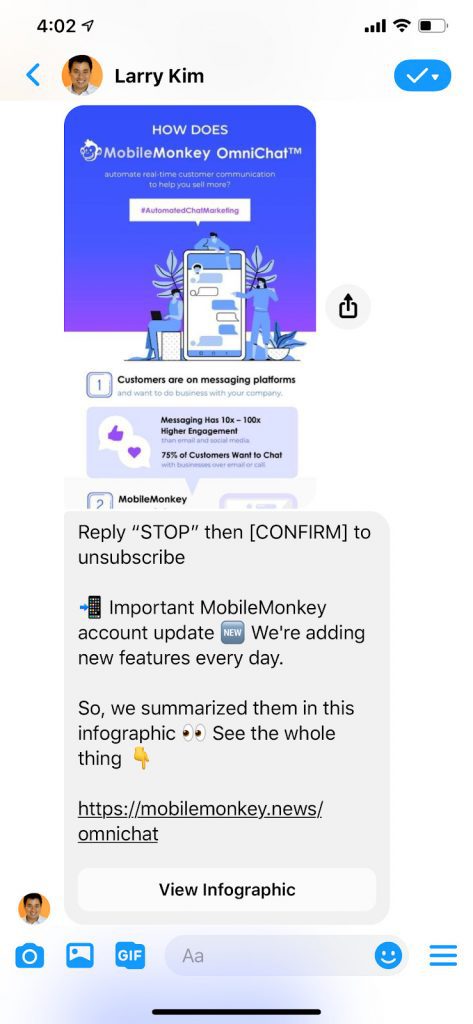Open the MobileMonkey OmniChat infographic image
Viewport: 473px width, 1024px height.
190,307
